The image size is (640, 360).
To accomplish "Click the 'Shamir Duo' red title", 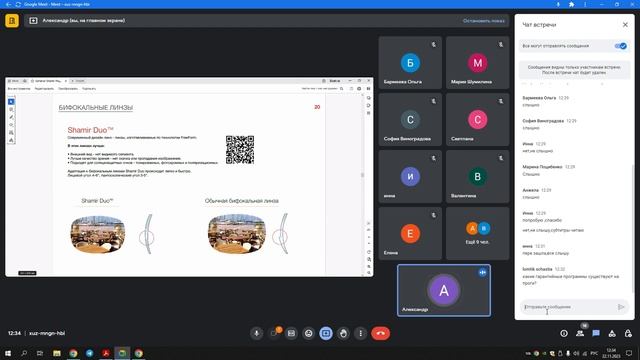I will [x=90, y=130].
